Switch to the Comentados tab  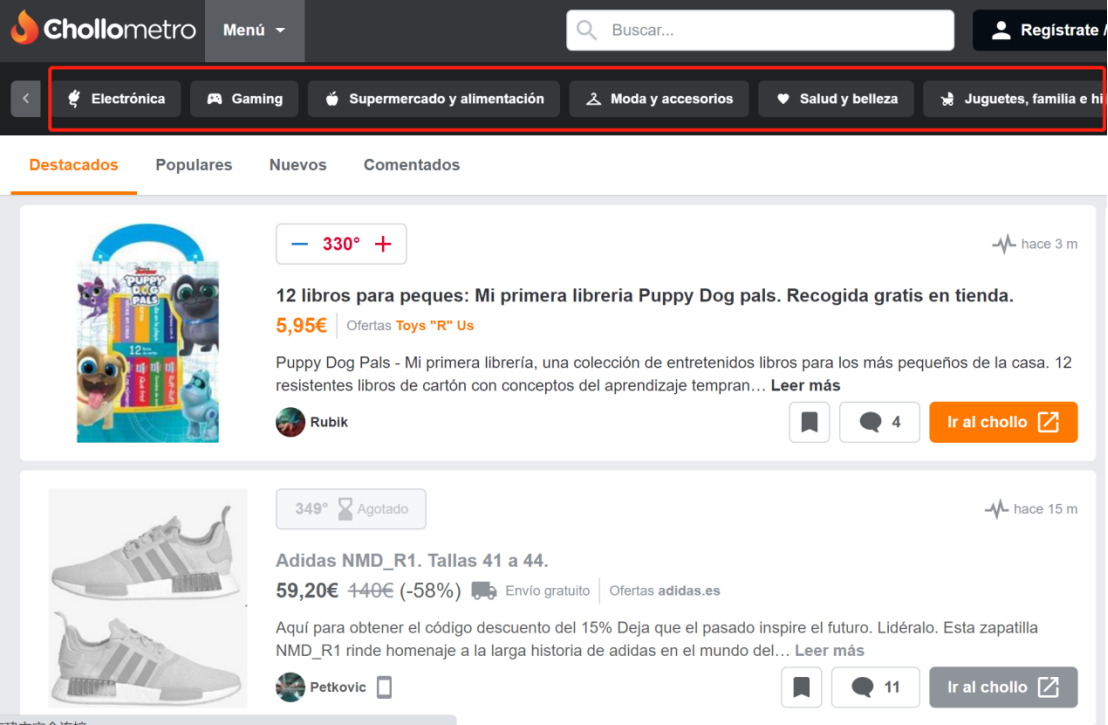pos(411,165)
